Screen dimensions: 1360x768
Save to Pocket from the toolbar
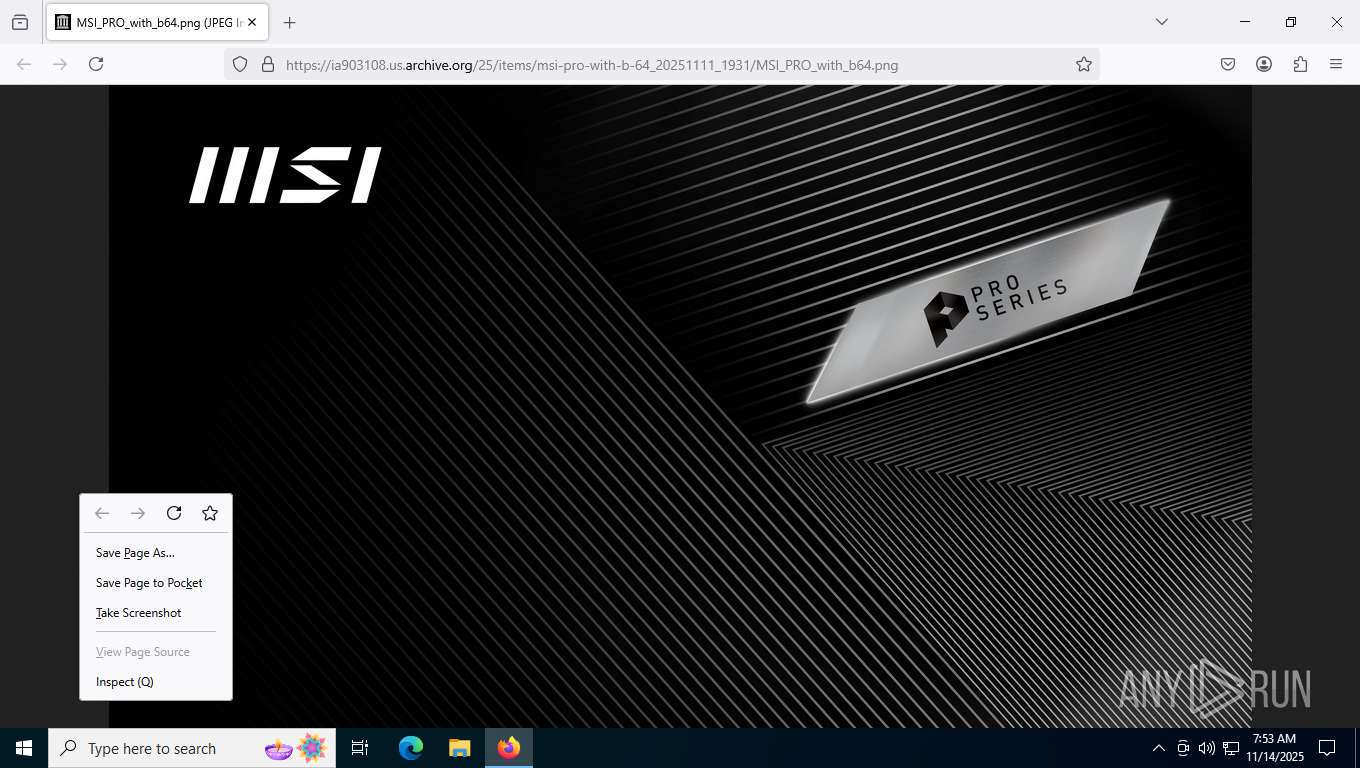click(1228, 64)
